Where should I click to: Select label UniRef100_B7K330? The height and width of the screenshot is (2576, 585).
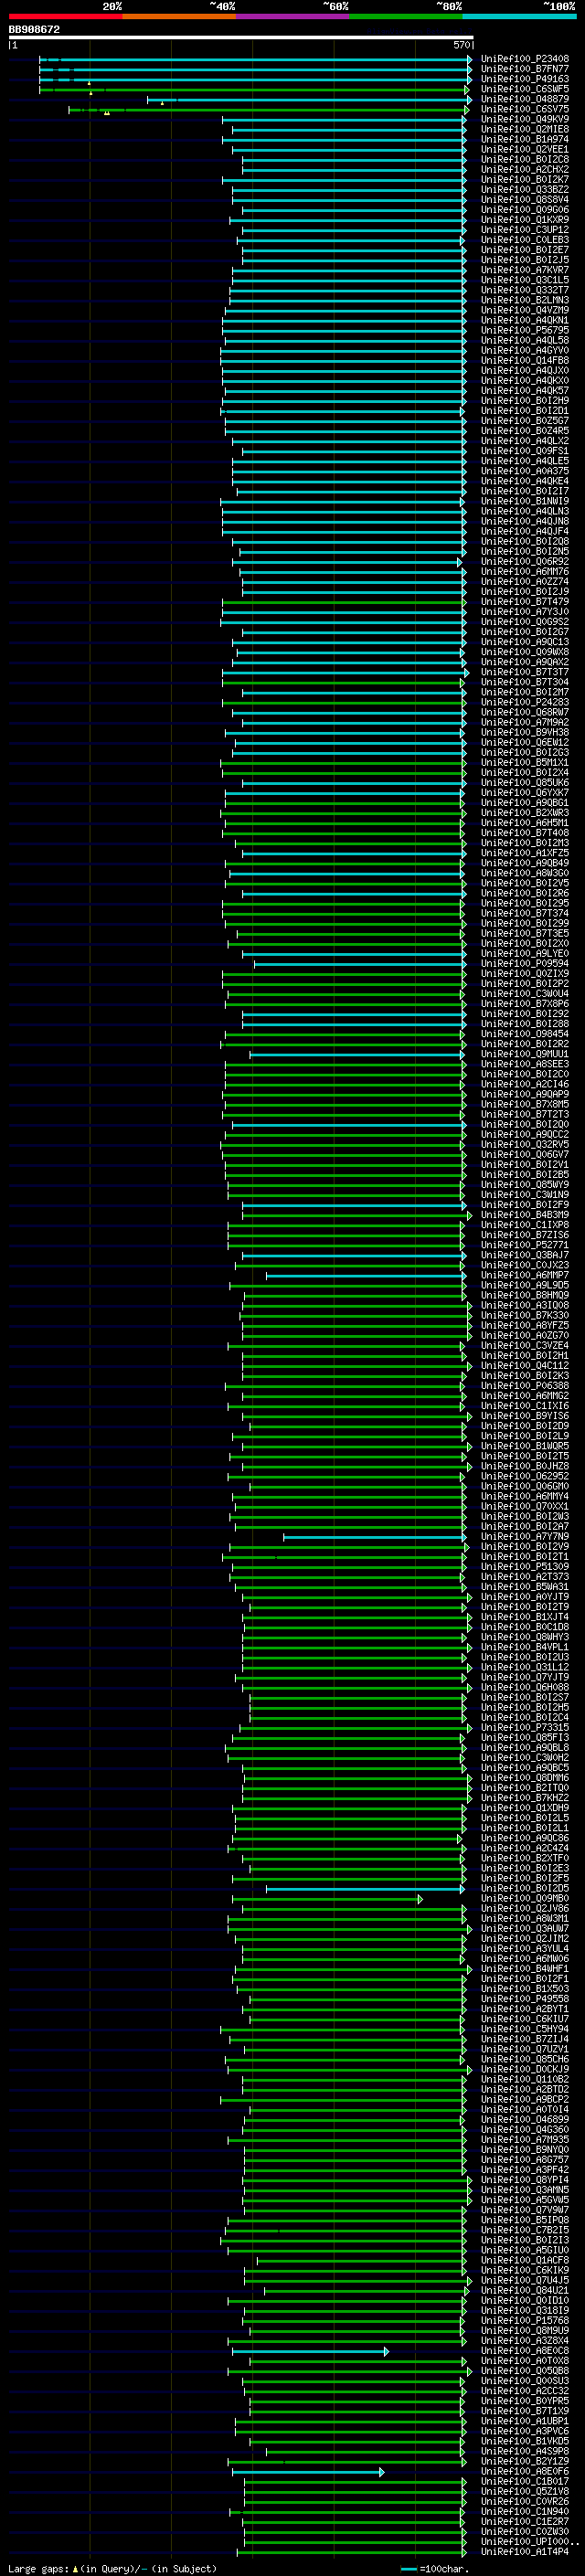[525, 1316]
